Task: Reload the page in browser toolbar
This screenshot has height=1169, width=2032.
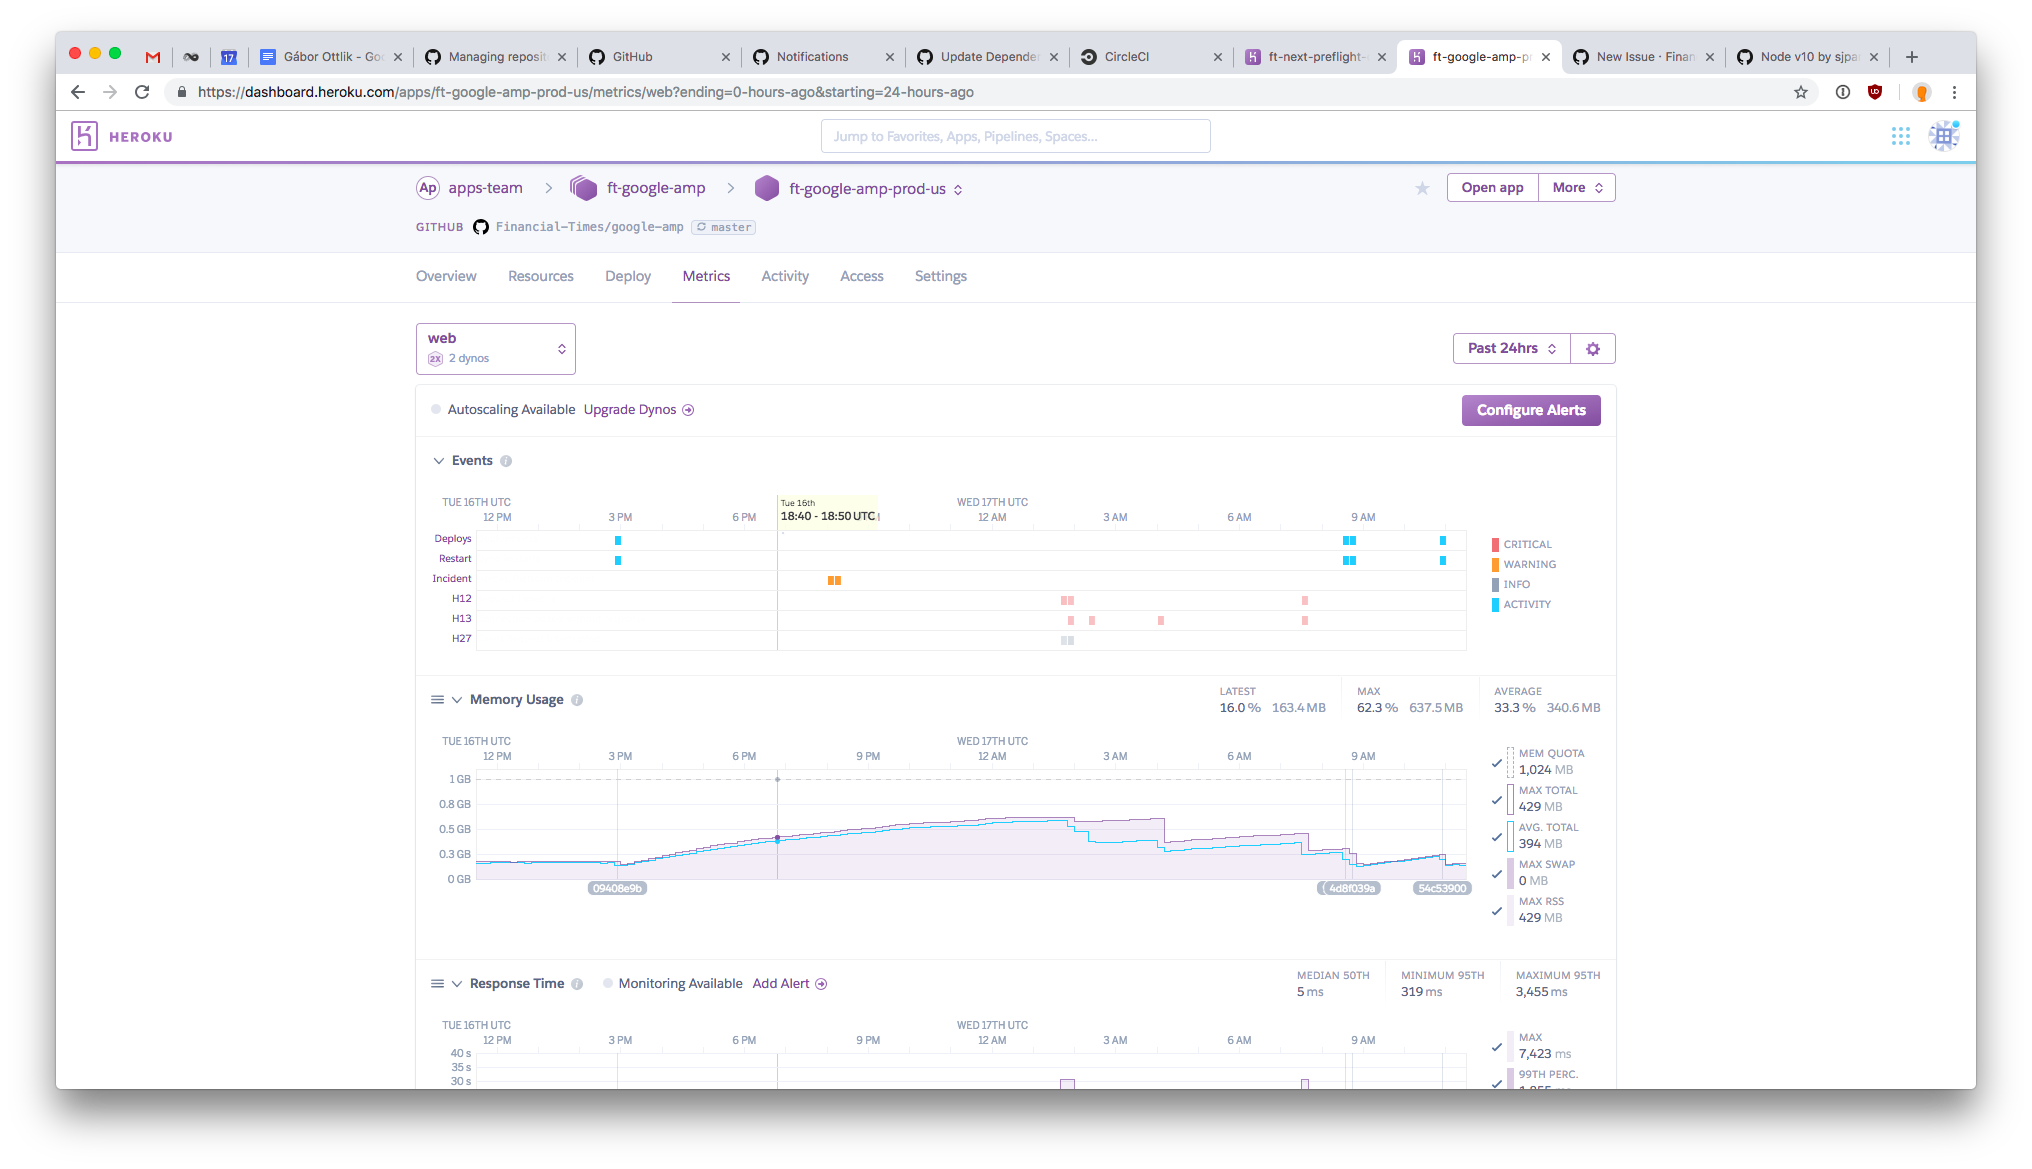Action: coord(142,92)
